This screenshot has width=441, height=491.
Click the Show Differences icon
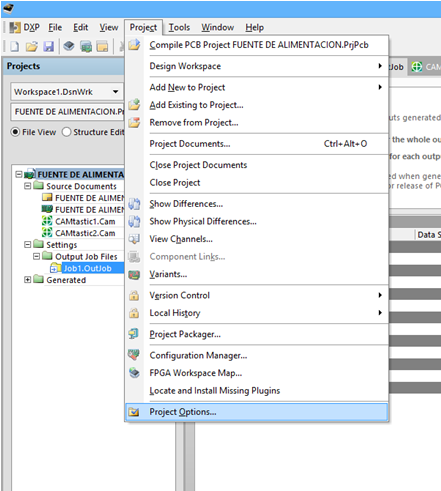(x=134, y=204)
